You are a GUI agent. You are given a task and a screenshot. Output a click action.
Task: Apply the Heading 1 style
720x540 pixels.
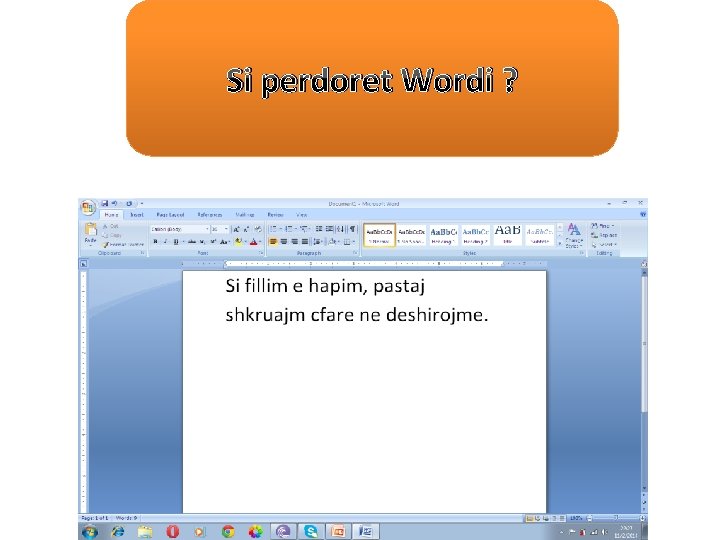444,235
